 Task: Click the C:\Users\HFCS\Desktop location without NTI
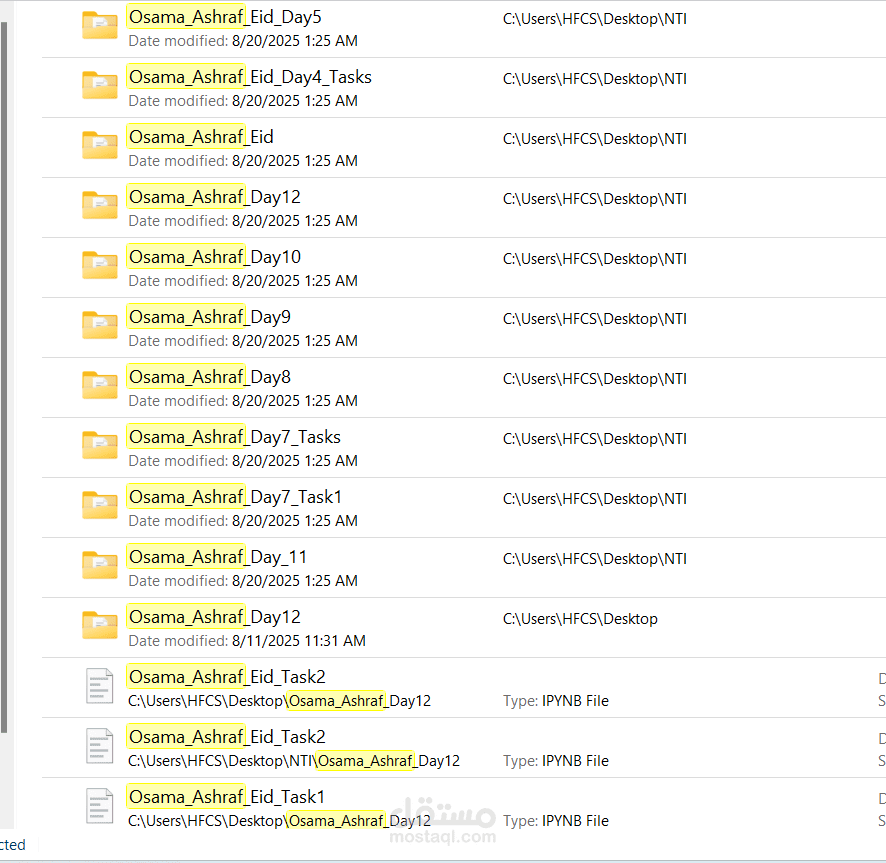[x=580, y=619]
